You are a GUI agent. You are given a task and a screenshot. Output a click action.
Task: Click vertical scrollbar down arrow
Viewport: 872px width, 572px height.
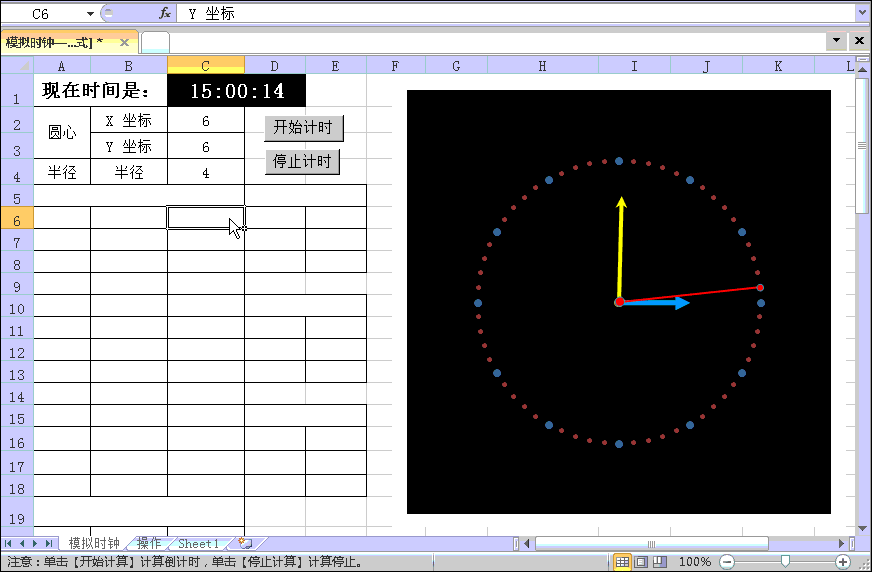coord(863,528)
